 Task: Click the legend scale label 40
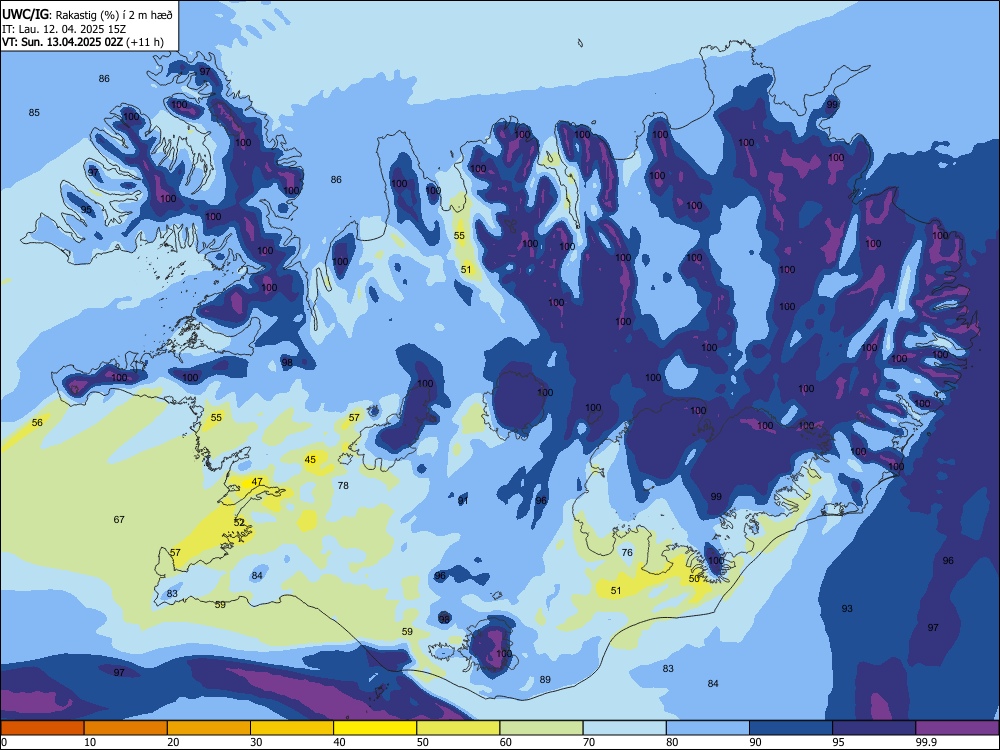coord(340,742)
